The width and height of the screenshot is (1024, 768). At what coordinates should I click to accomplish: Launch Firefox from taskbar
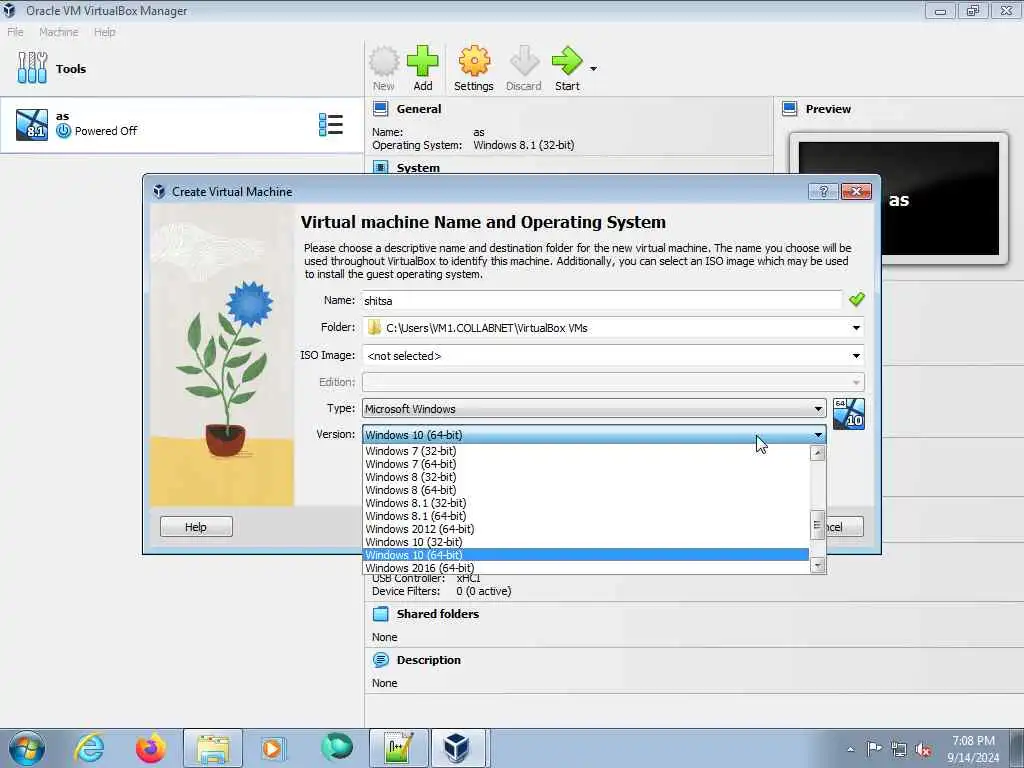[150, 748]
